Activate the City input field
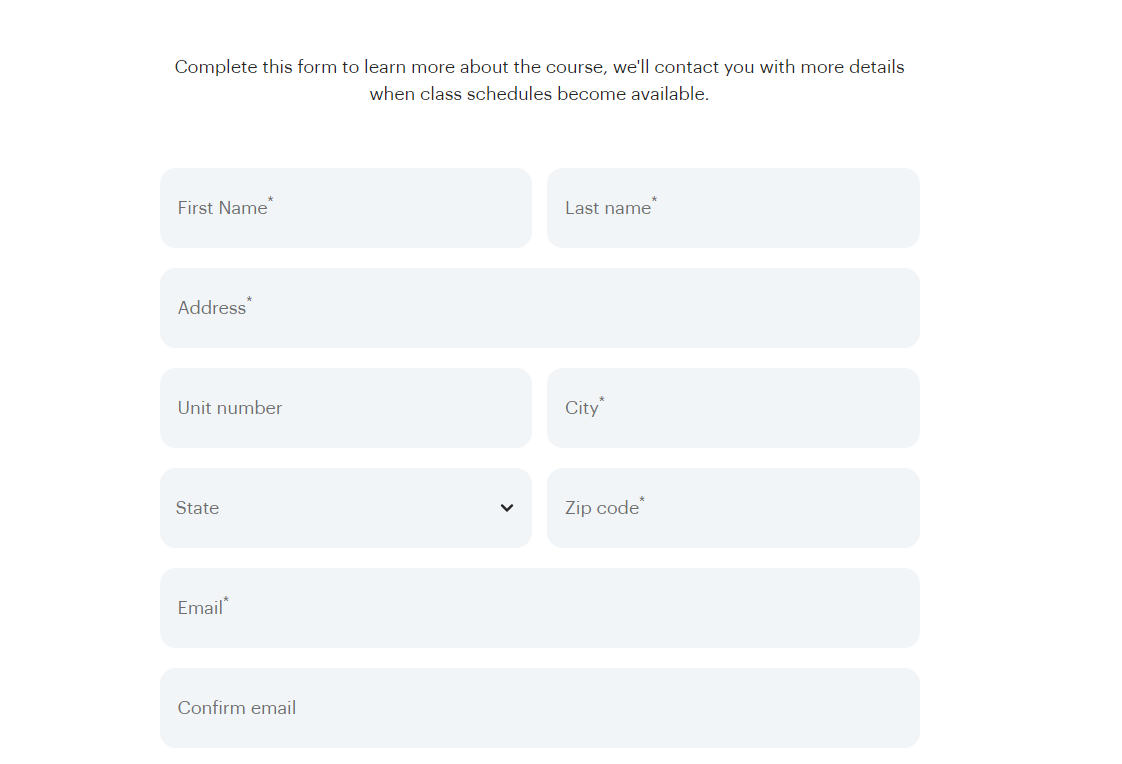Screen dimensions: 1122x764 click(x=733, y=408)
